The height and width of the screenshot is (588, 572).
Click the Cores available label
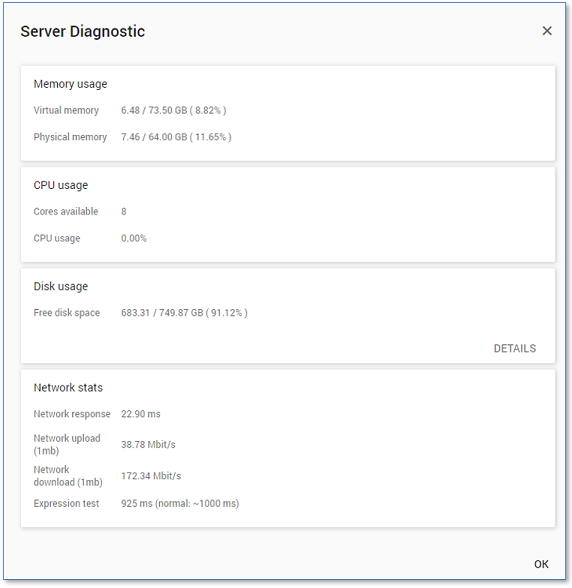(66, 212)
